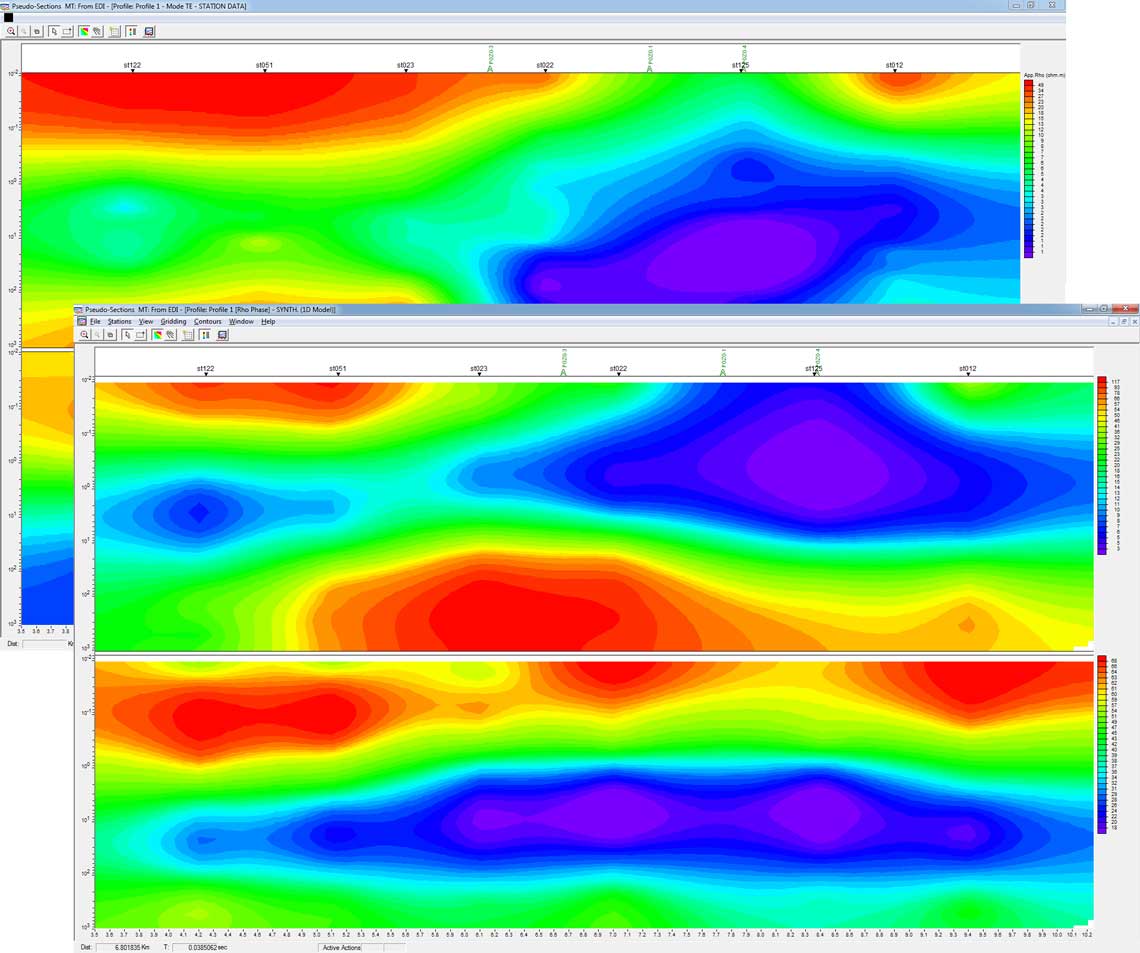Select the Zoom In magnifier tool
1140x953 pixels.
click(x=11, y=31)
